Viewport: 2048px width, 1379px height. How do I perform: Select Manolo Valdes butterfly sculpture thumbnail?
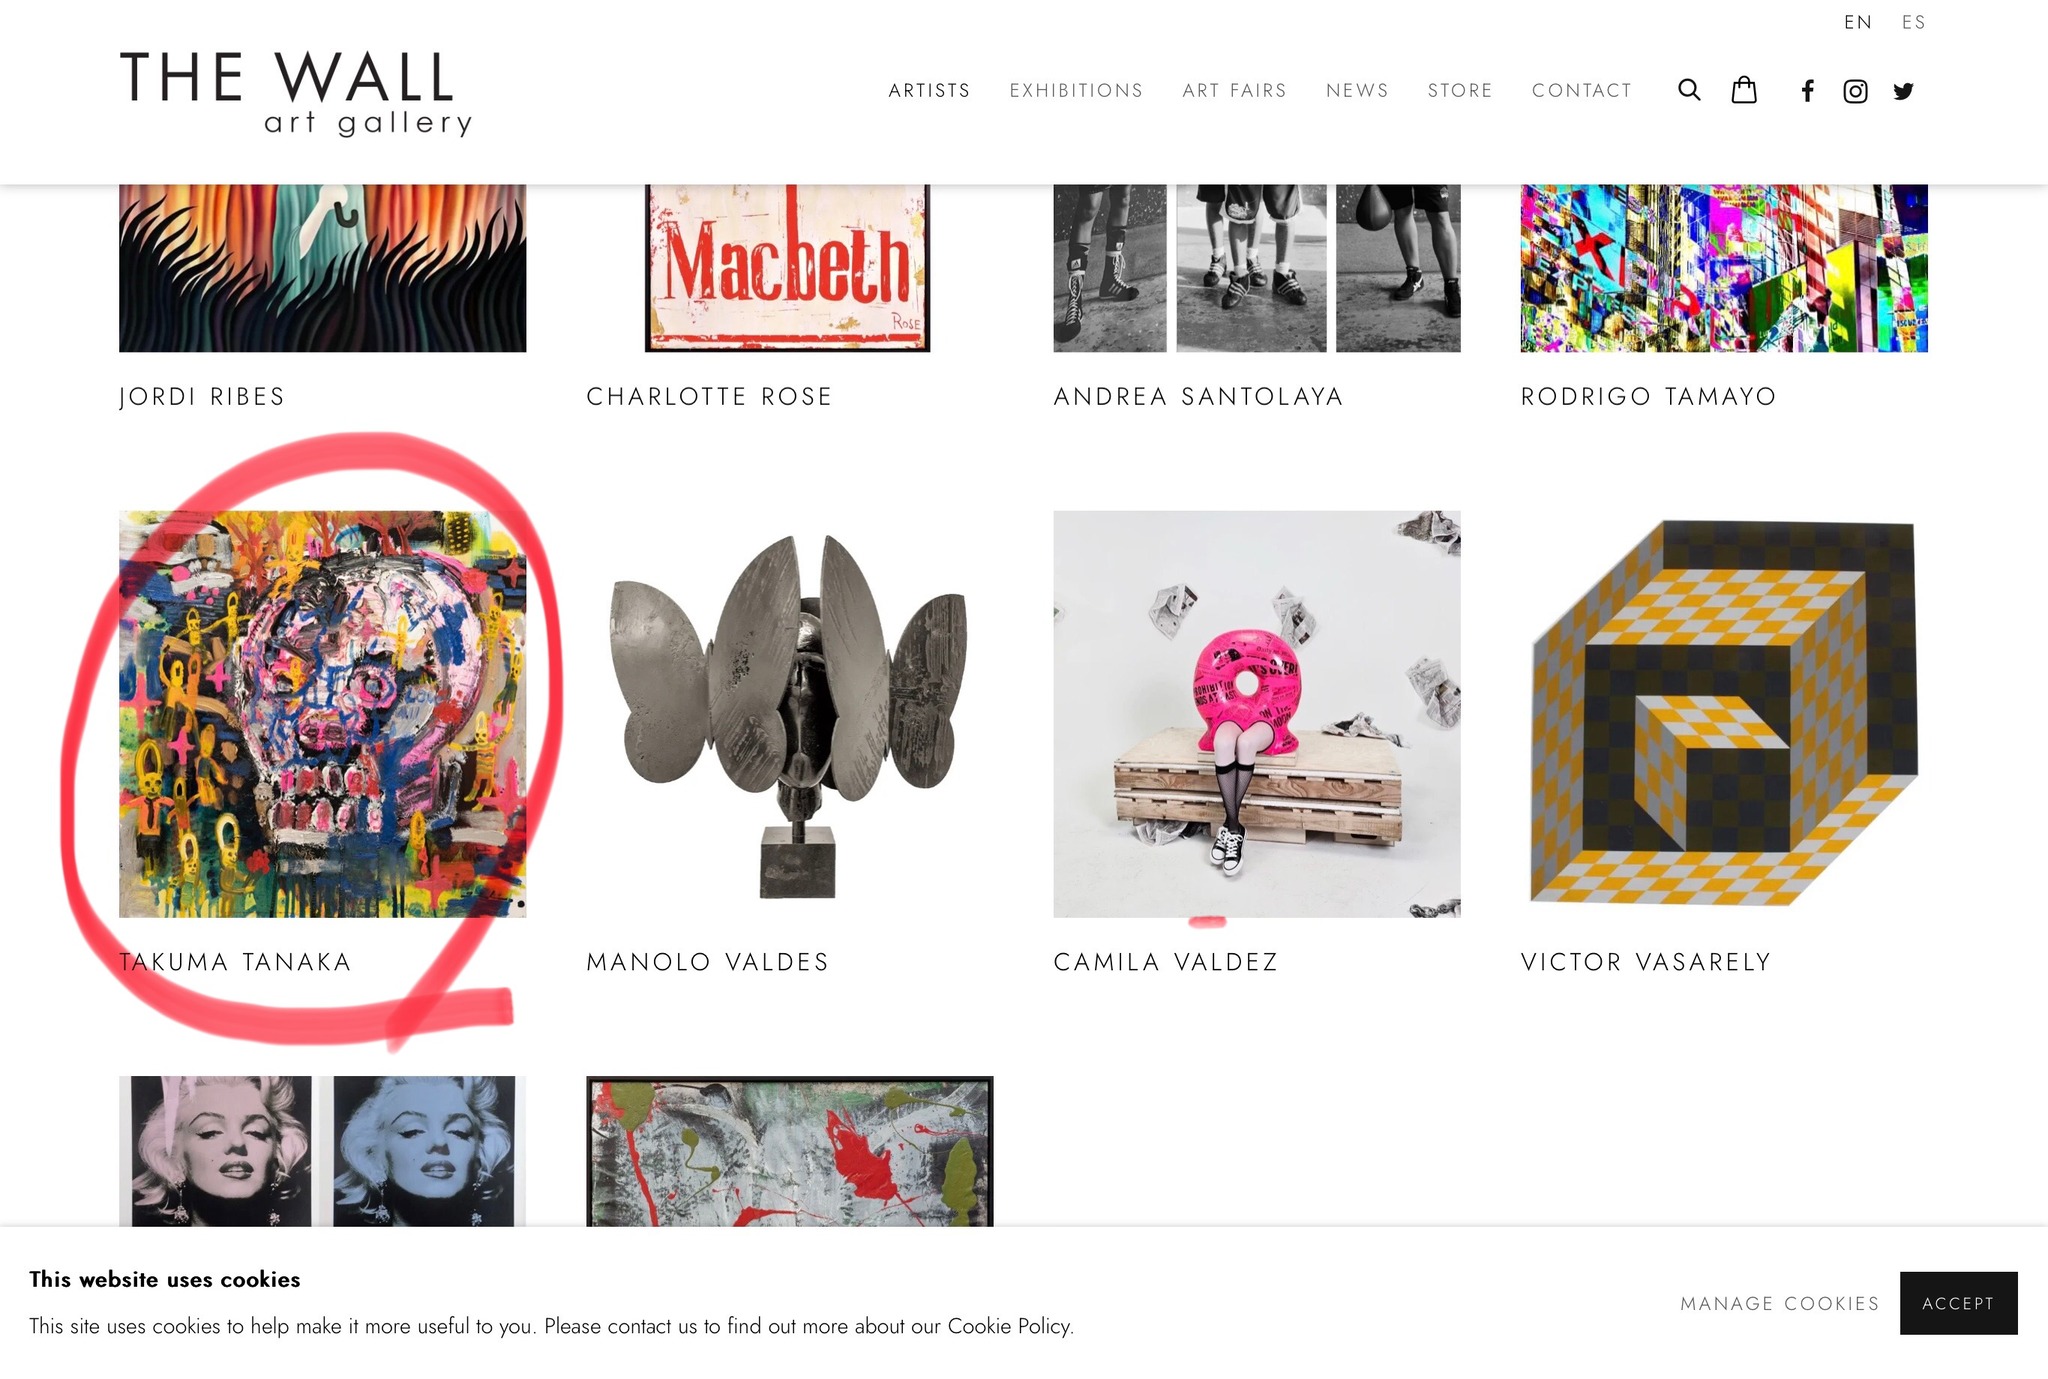(x=789, y=714)
